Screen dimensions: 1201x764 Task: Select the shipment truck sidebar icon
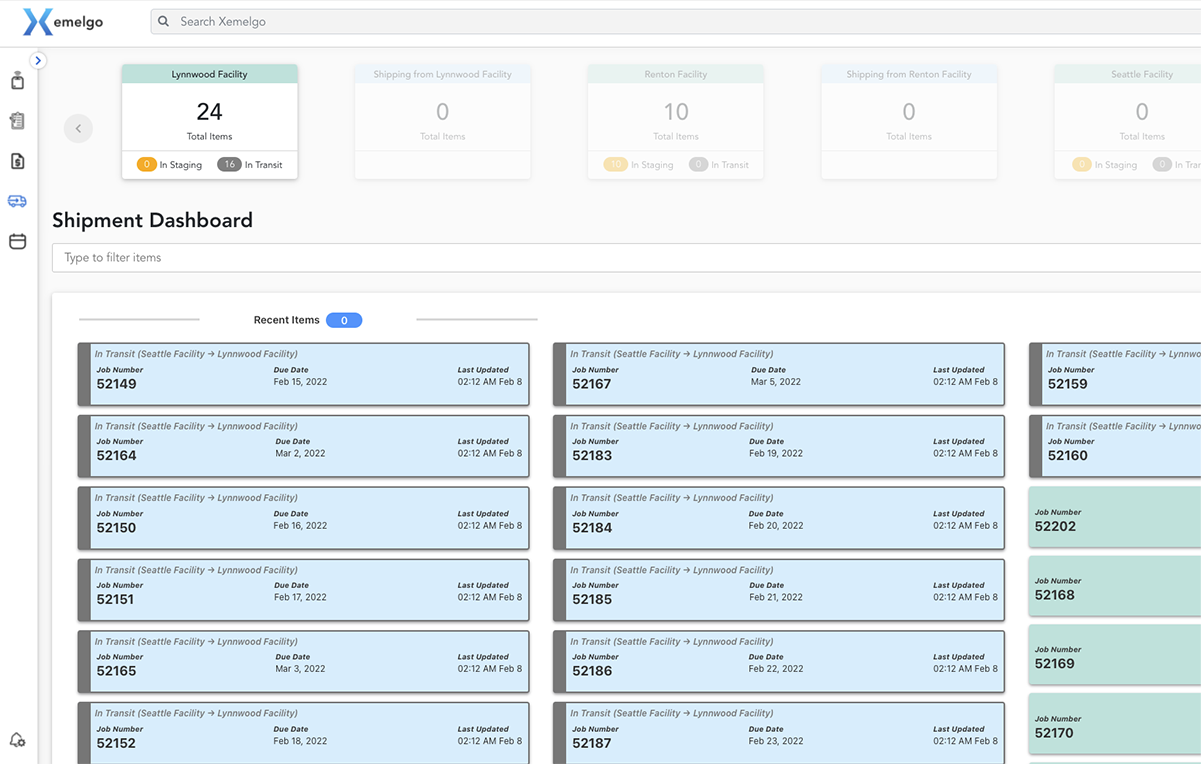click(17, 201)
